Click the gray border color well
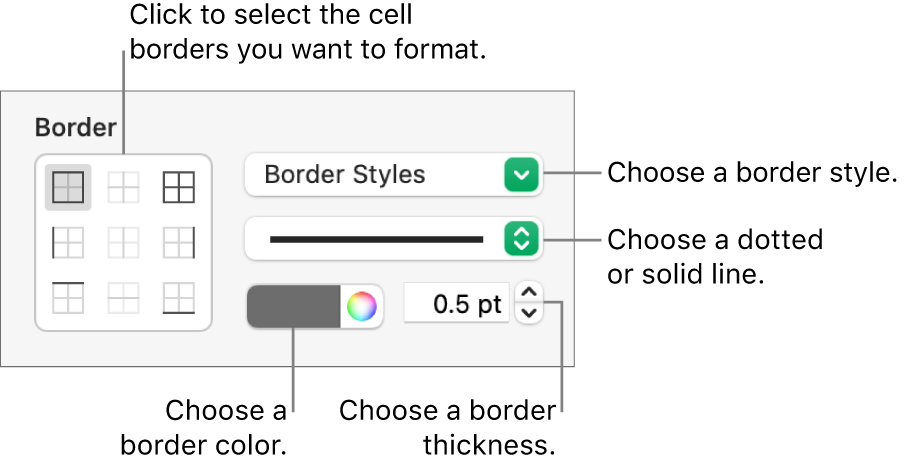Viewport: 912px width, 472px height. click(x=295, y=306)
